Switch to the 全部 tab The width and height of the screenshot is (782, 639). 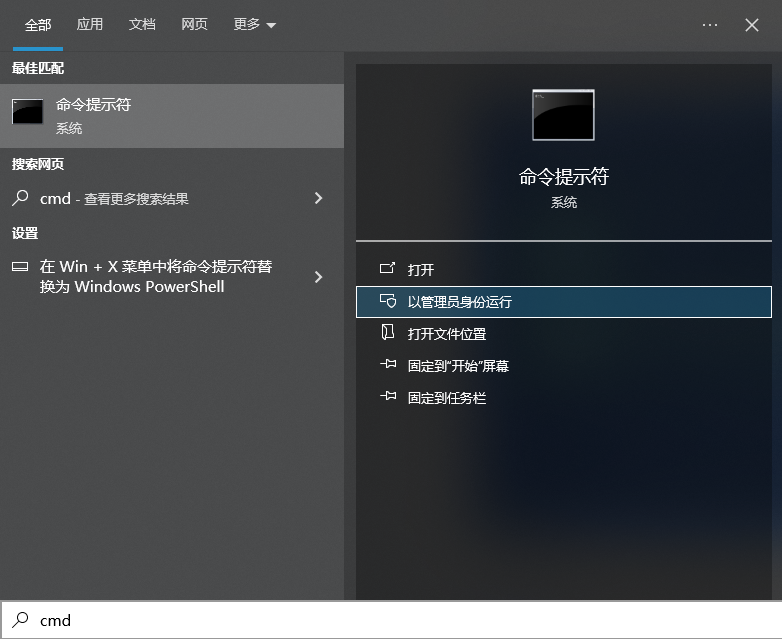[38, 25]
